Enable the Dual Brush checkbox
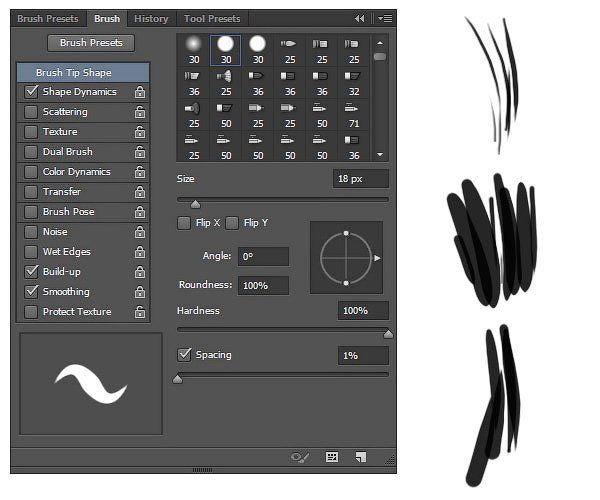This screenshot has width=600, height=500. point(31,152)
